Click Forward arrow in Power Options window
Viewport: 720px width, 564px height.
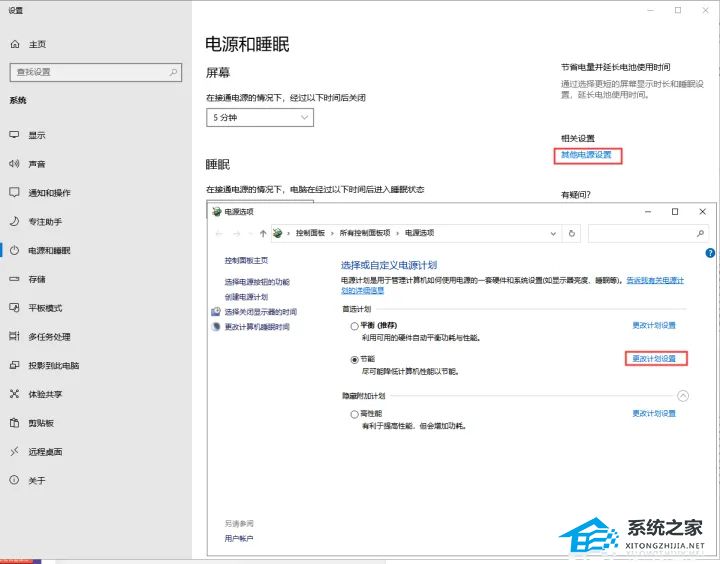tap(236, 234)
